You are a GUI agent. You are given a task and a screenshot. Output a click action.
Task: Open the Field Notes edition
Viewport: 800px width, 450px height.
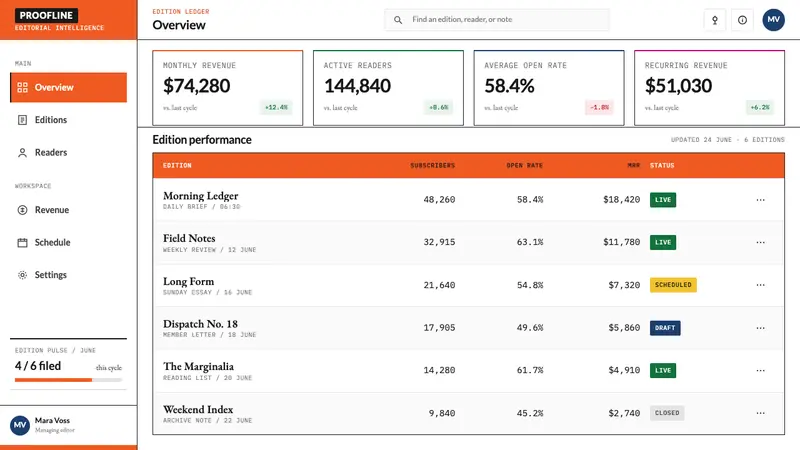[x=189, y=238]
